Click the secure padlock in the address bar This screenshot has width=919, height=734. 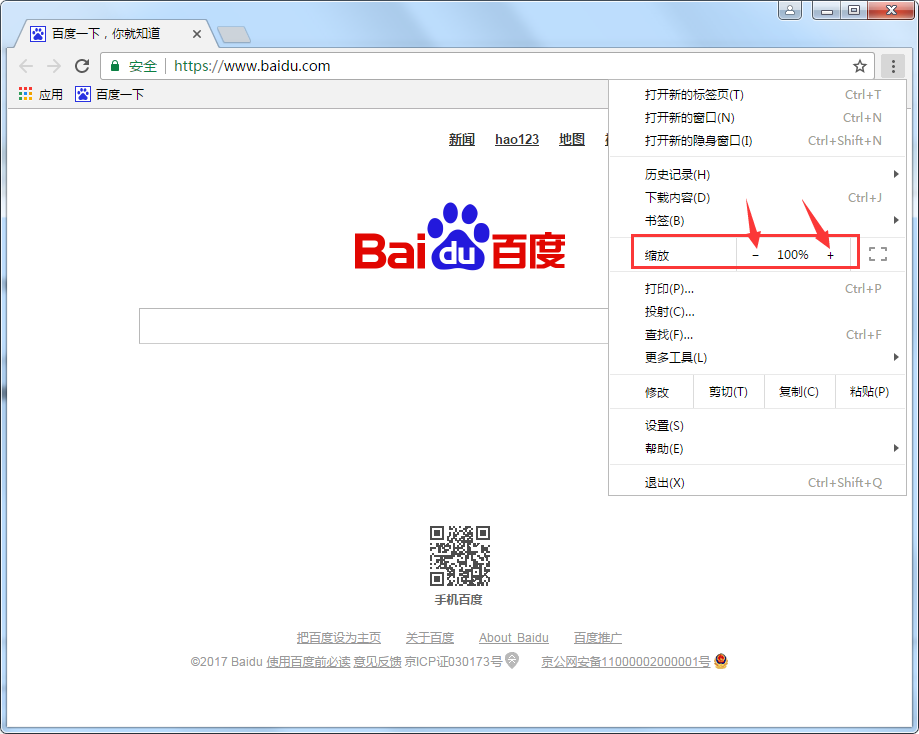pos(113,66)
